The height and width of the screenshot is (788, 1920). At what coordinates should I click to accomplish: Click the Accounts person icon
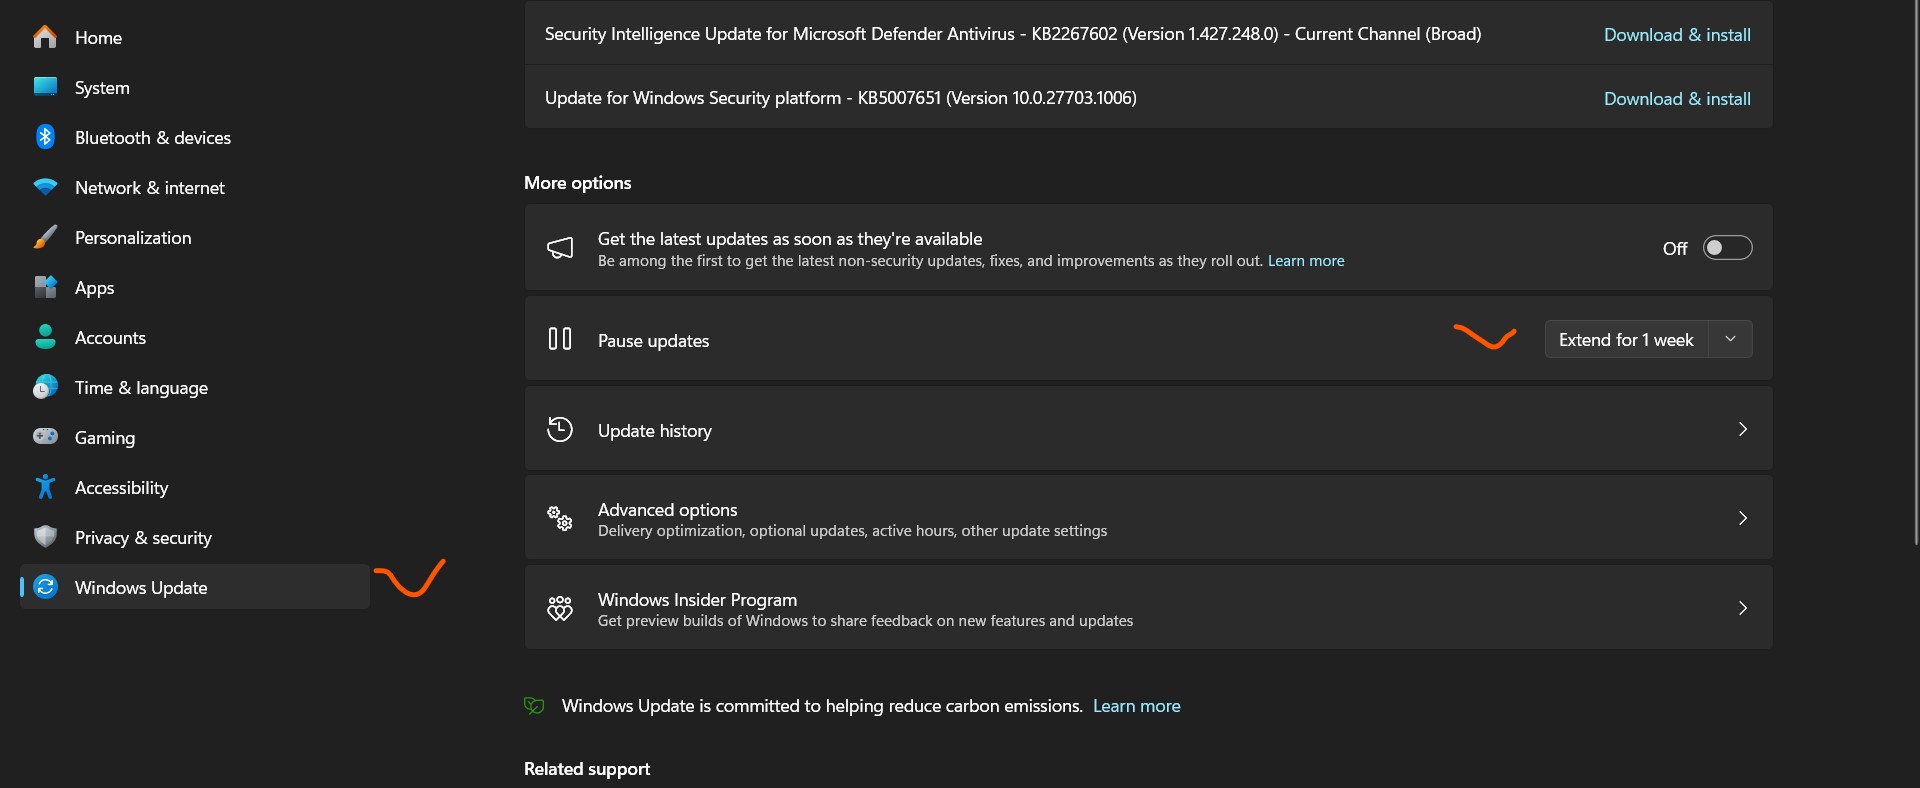(45, 337)
